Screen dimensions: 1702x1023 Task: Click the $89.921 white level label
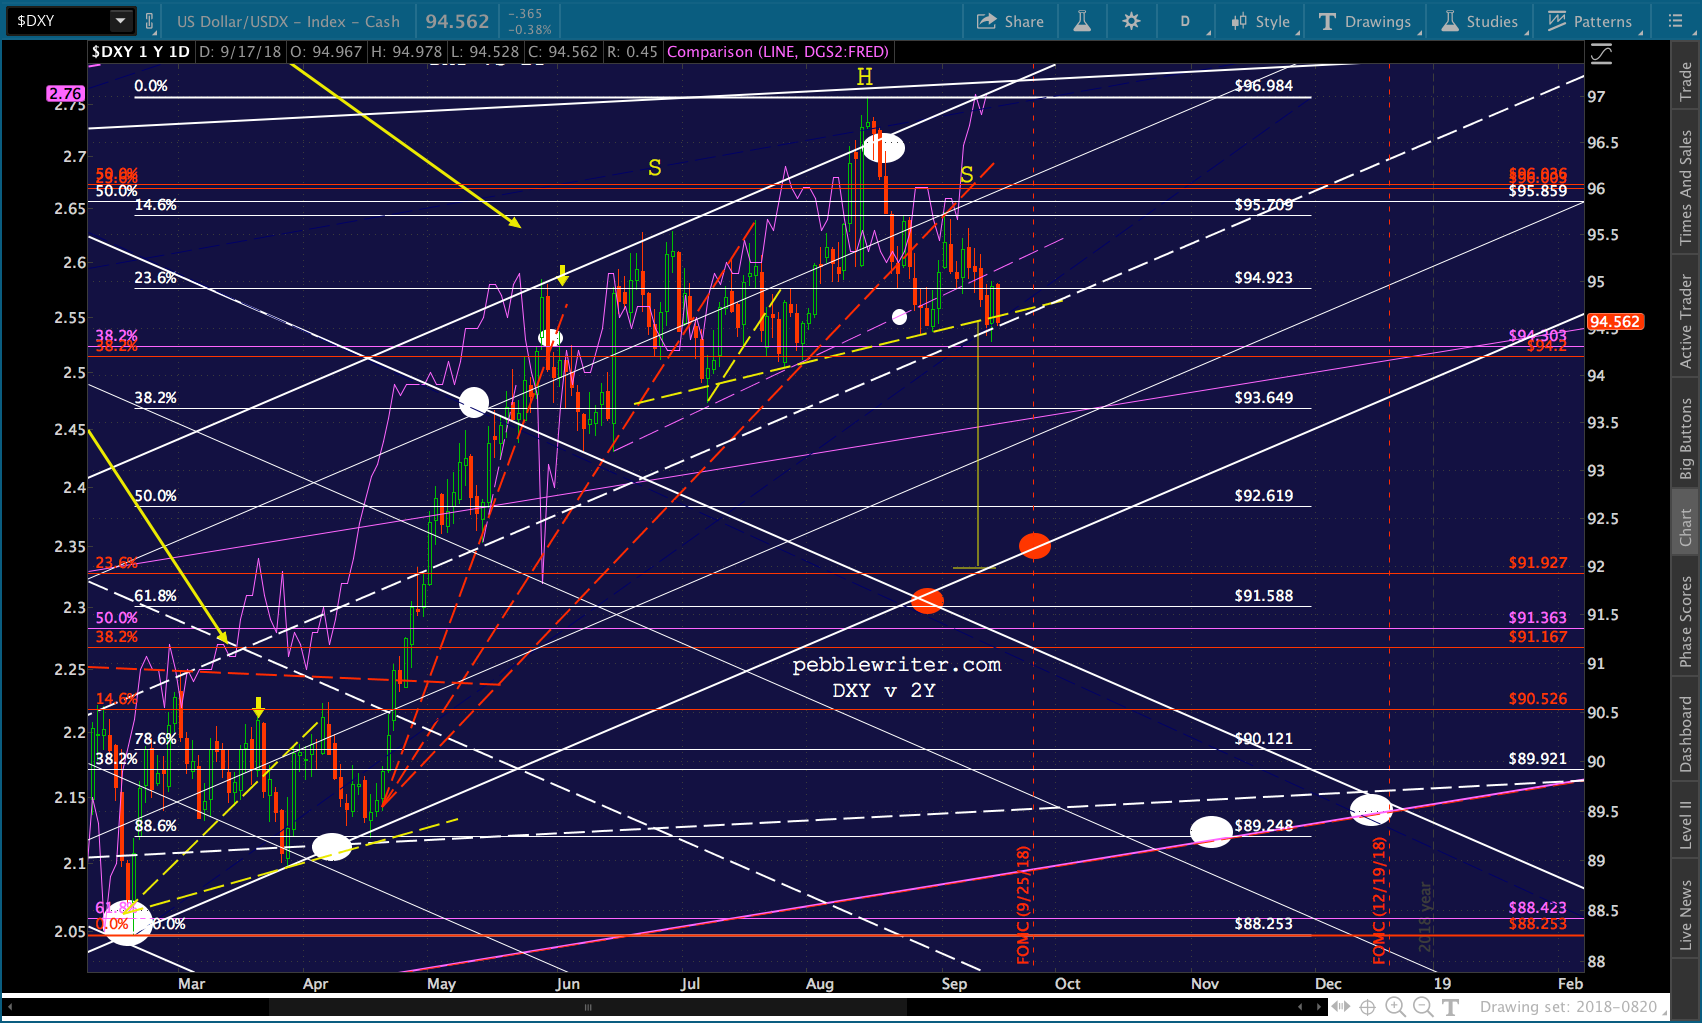point(1537,759)
